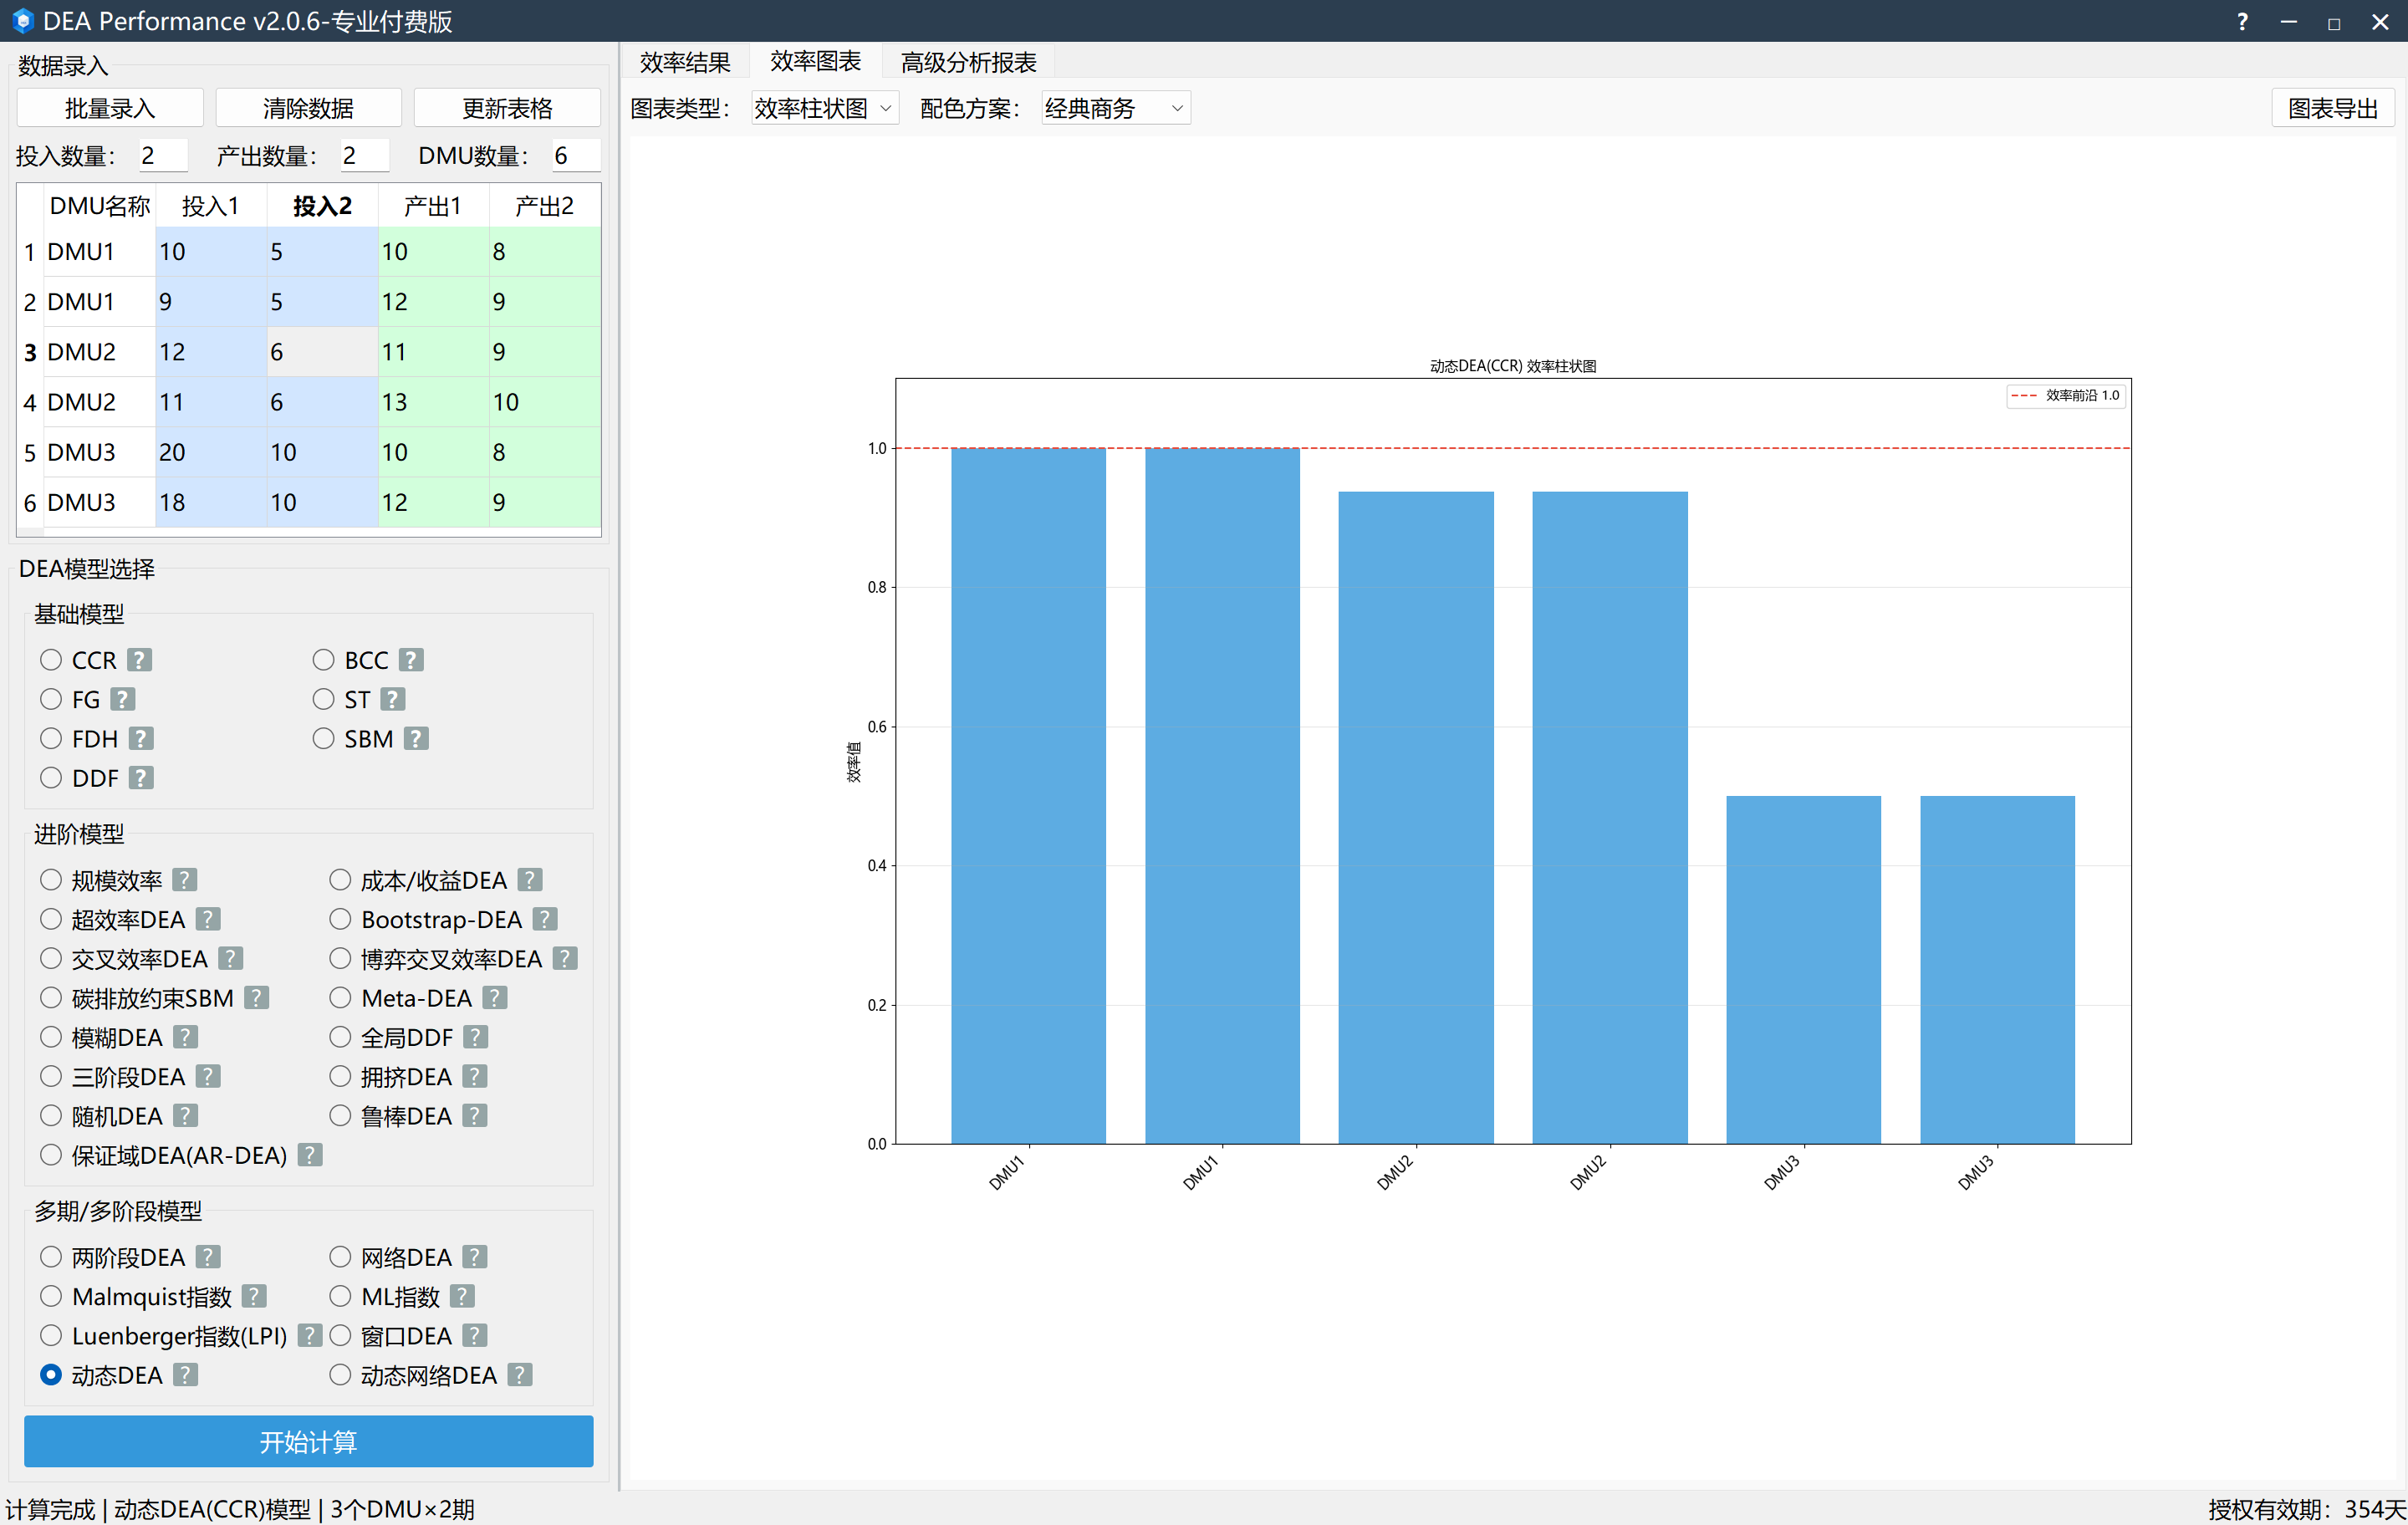
Task: Click the help icon beside FDH
Action: pos(141,739)
